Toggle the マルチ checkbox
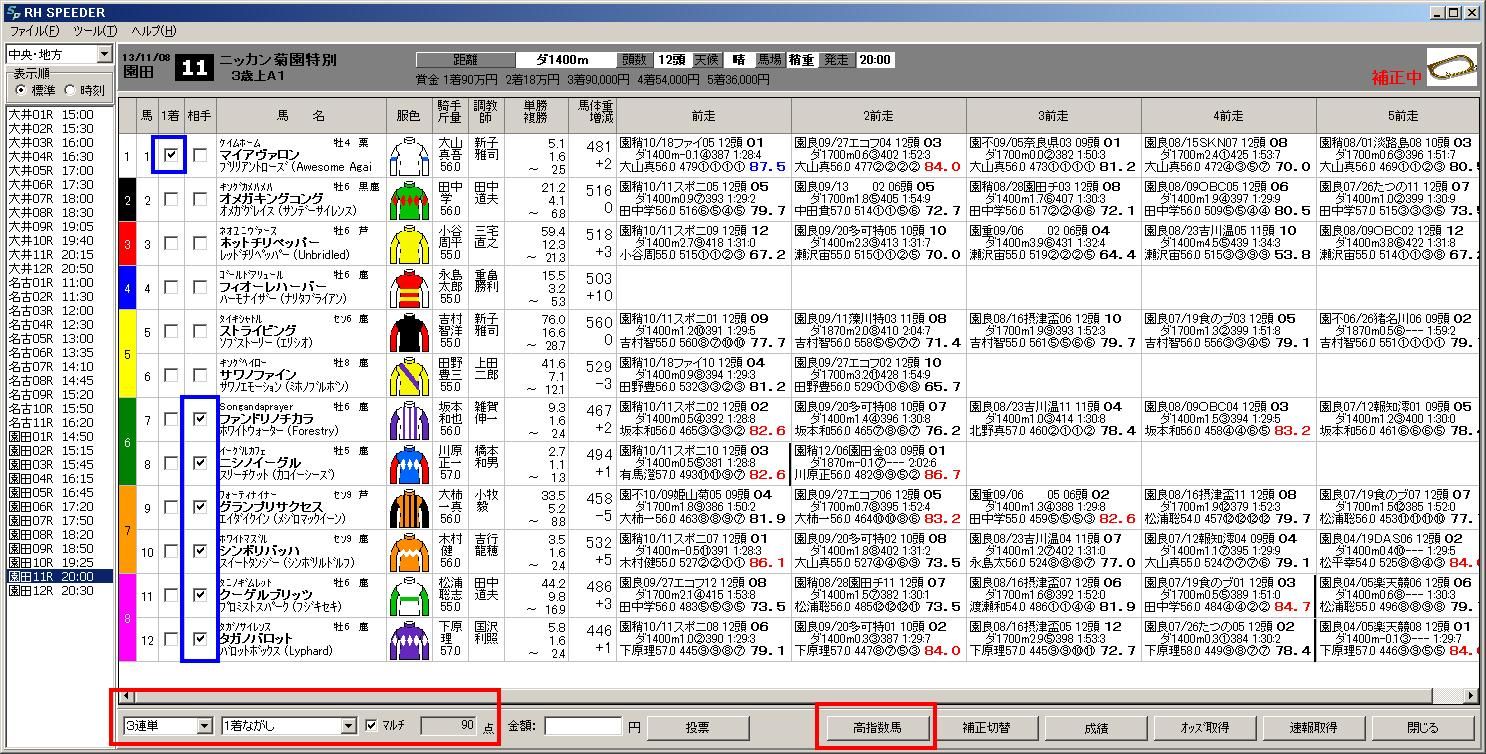Screen dimensions: 1486x754 coord(372,726)
